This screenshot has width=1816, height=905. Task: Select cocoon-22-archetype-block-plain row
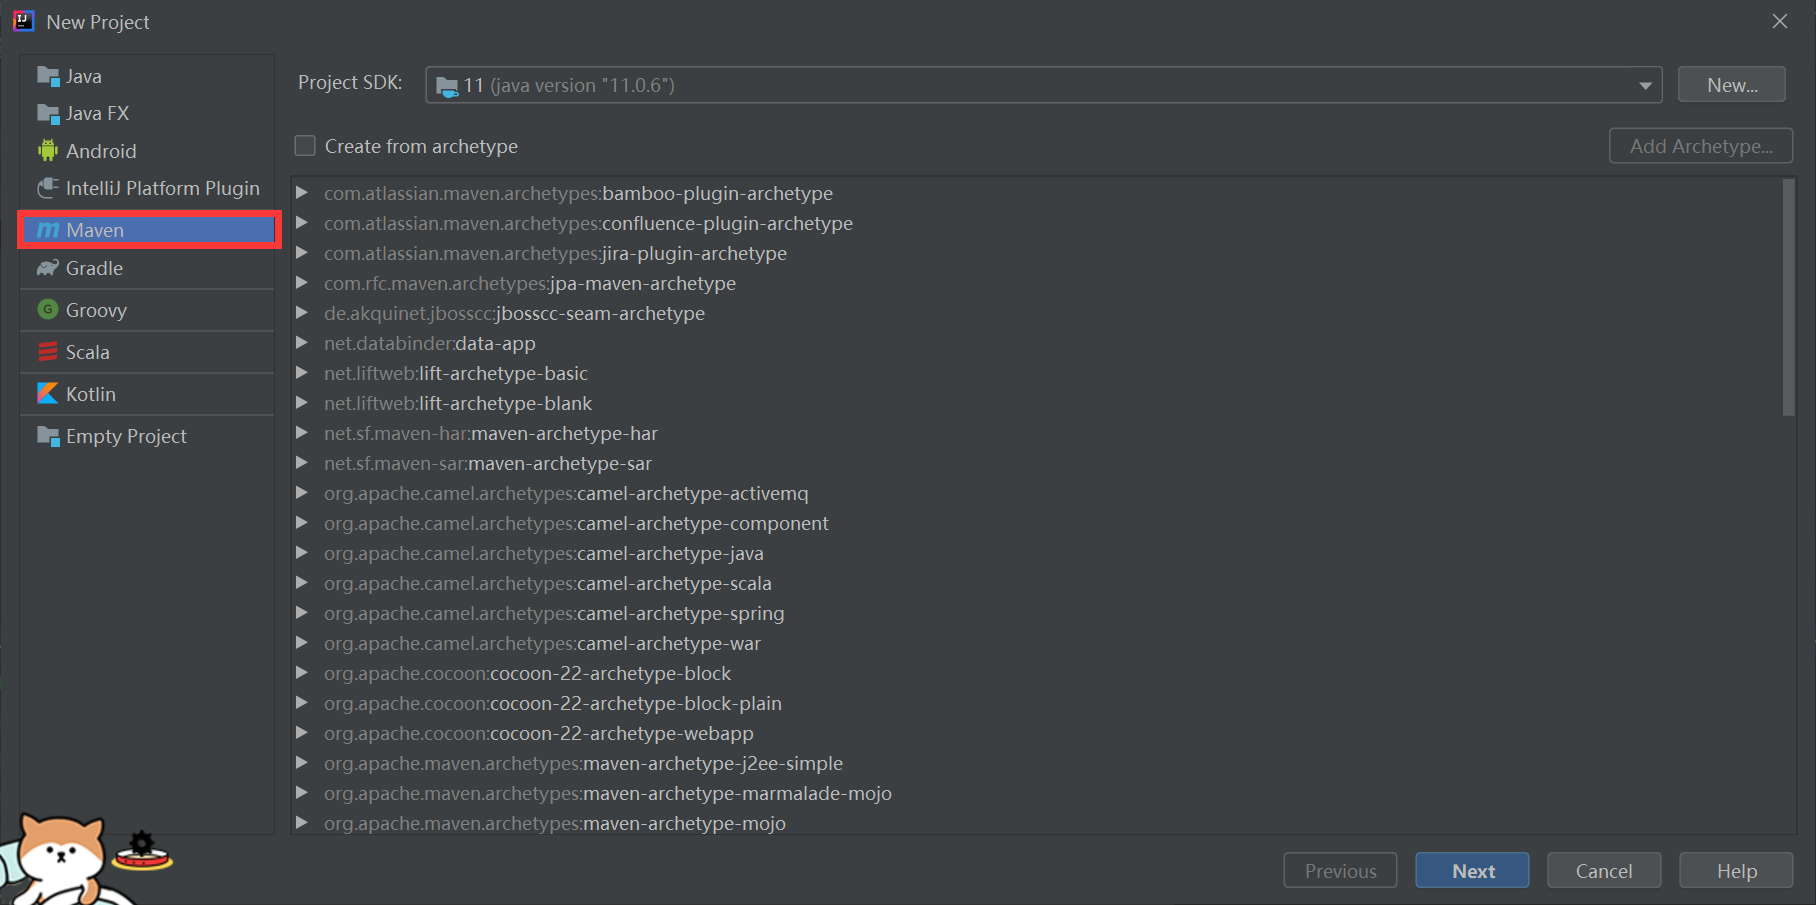pyautogui.click(x=1036, y=703)
